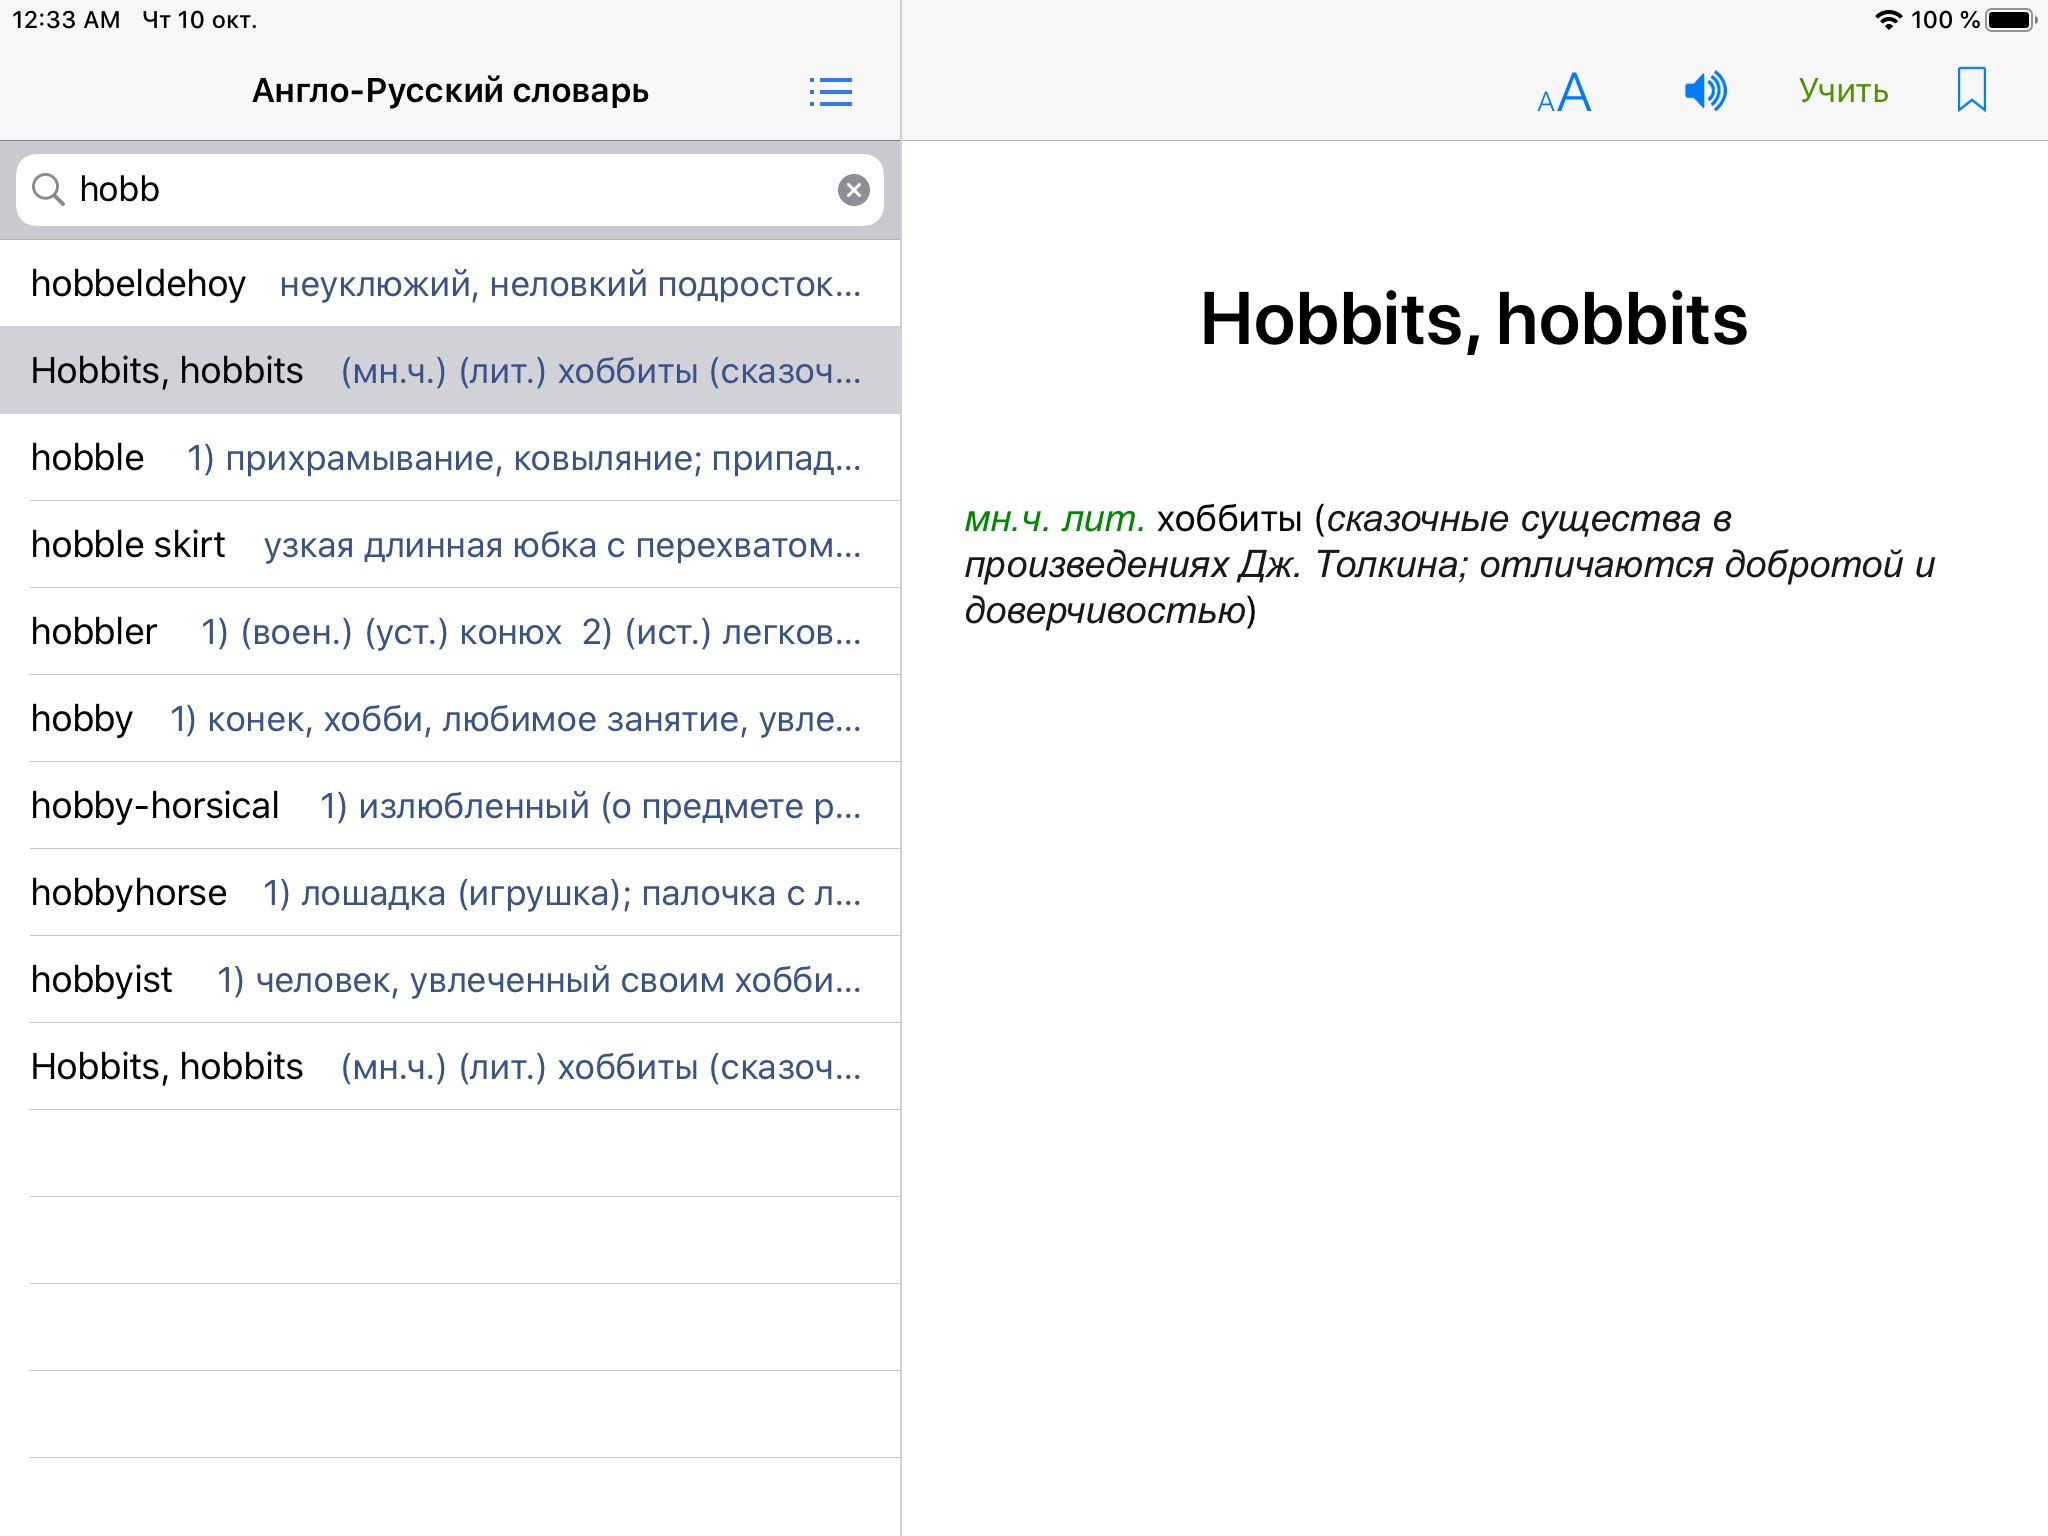The height and width of the screenshot is (1536, 2048).
Task: Tap the magnifying glass search icon
Action: point(48,189)
